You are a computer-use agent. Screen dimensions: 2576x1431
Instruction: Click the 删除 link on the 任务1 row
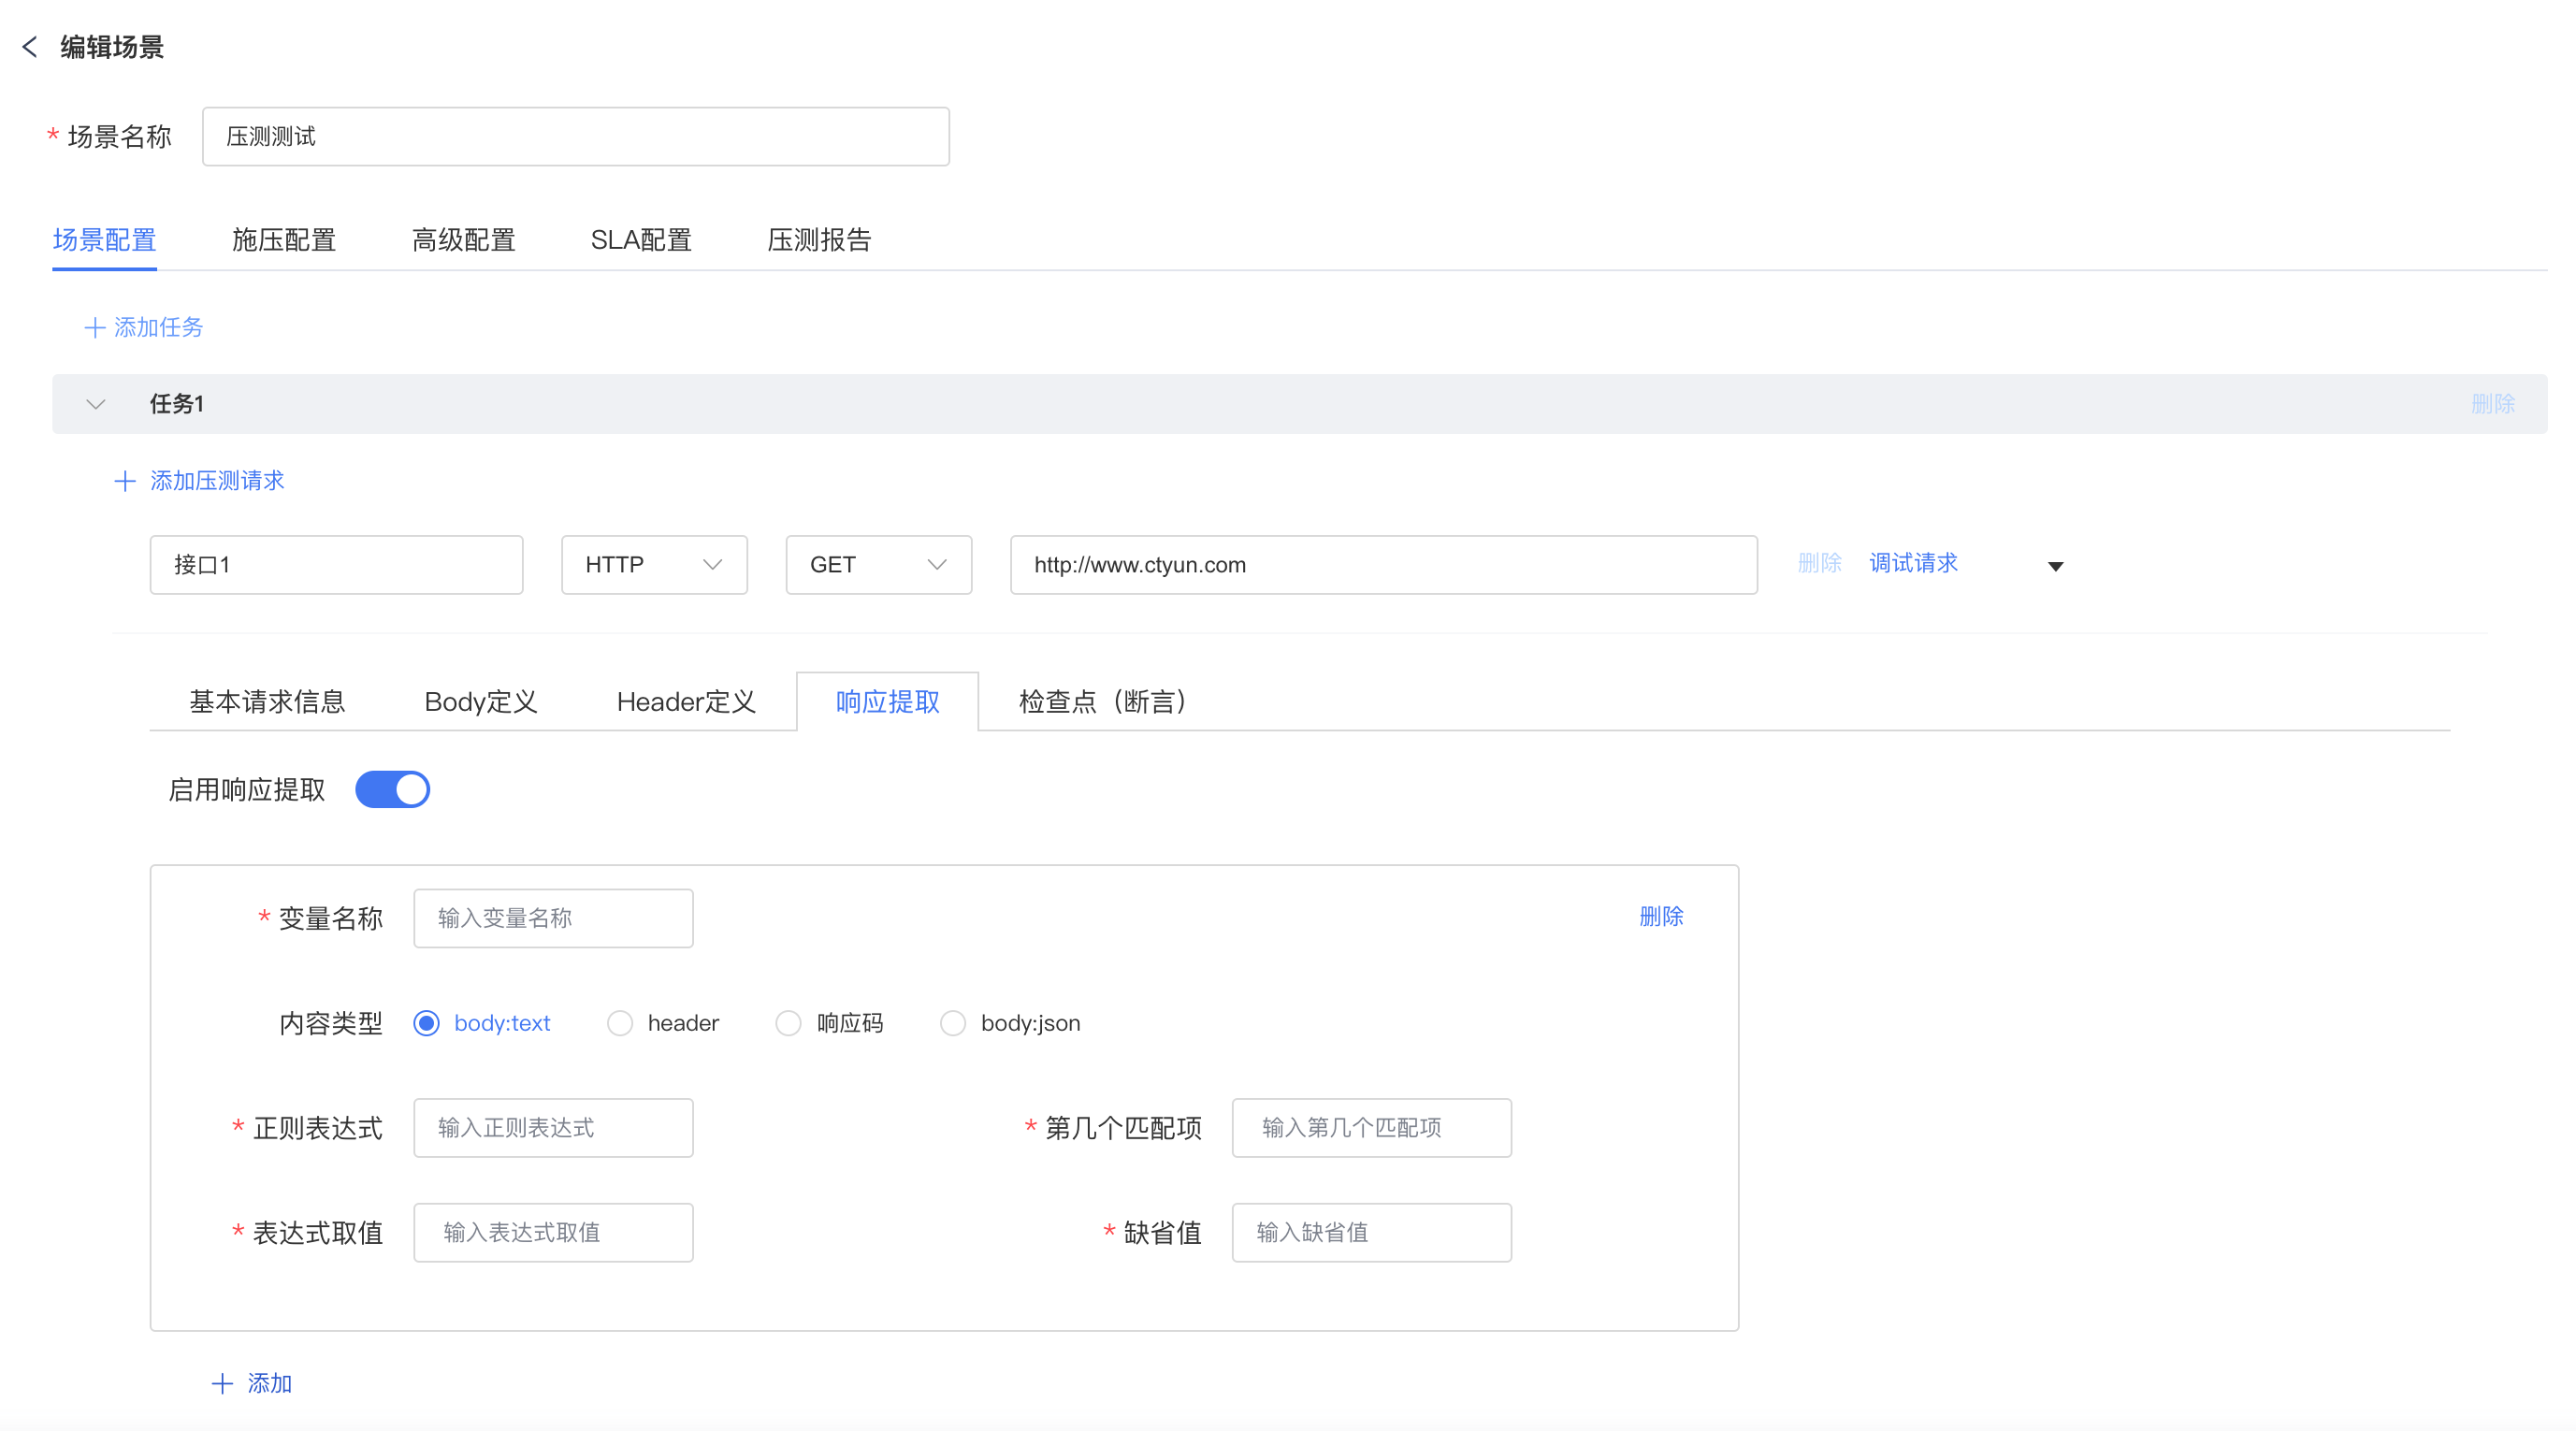[2492, 404]
